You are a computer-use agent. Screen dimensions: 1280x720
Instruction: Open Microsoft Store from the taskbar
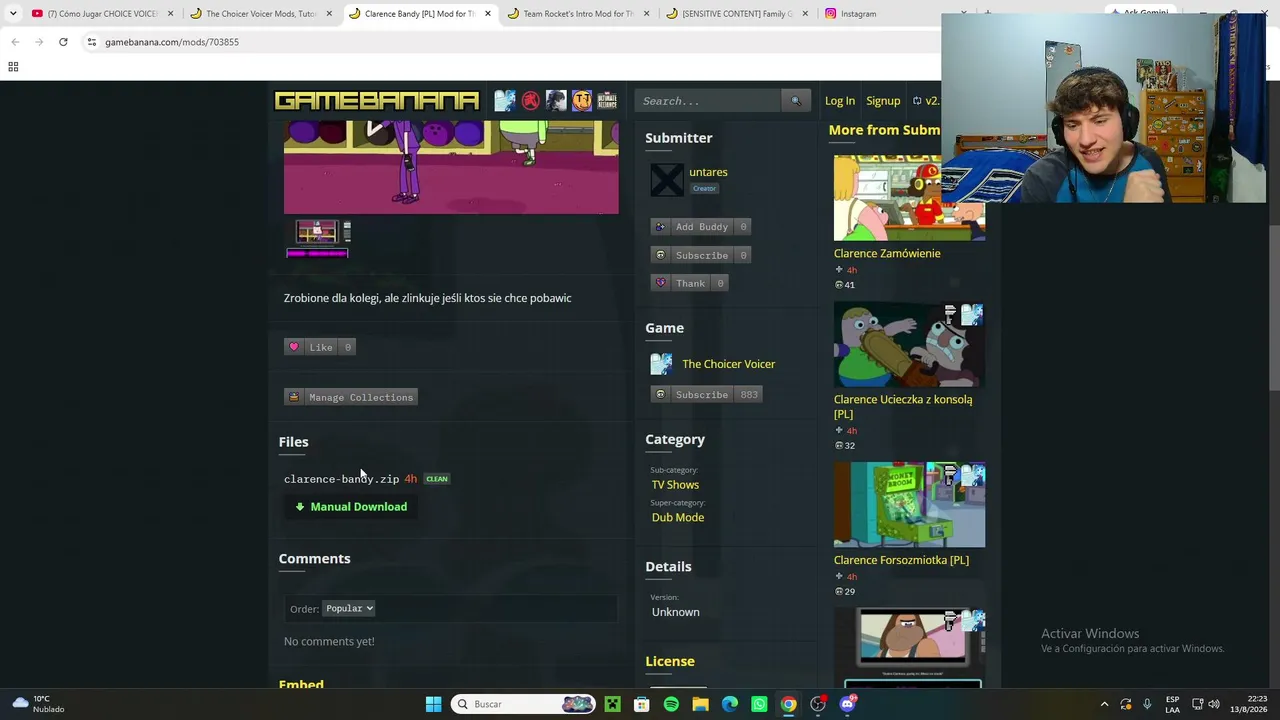[x=641, y=704]
